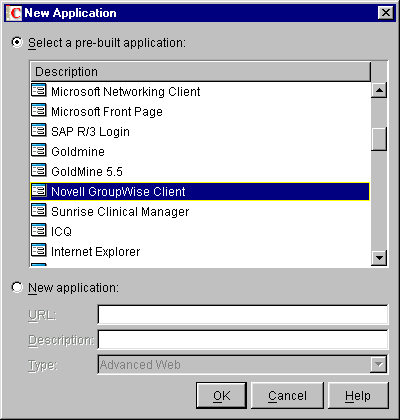Click the Description column header
This screenshot has width=400, height=420.
(201, 72)
